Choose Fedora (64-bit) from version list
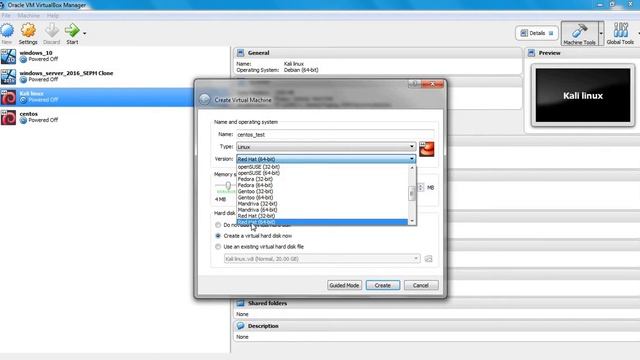Viewport: 640px width, 360px height. 322,185
